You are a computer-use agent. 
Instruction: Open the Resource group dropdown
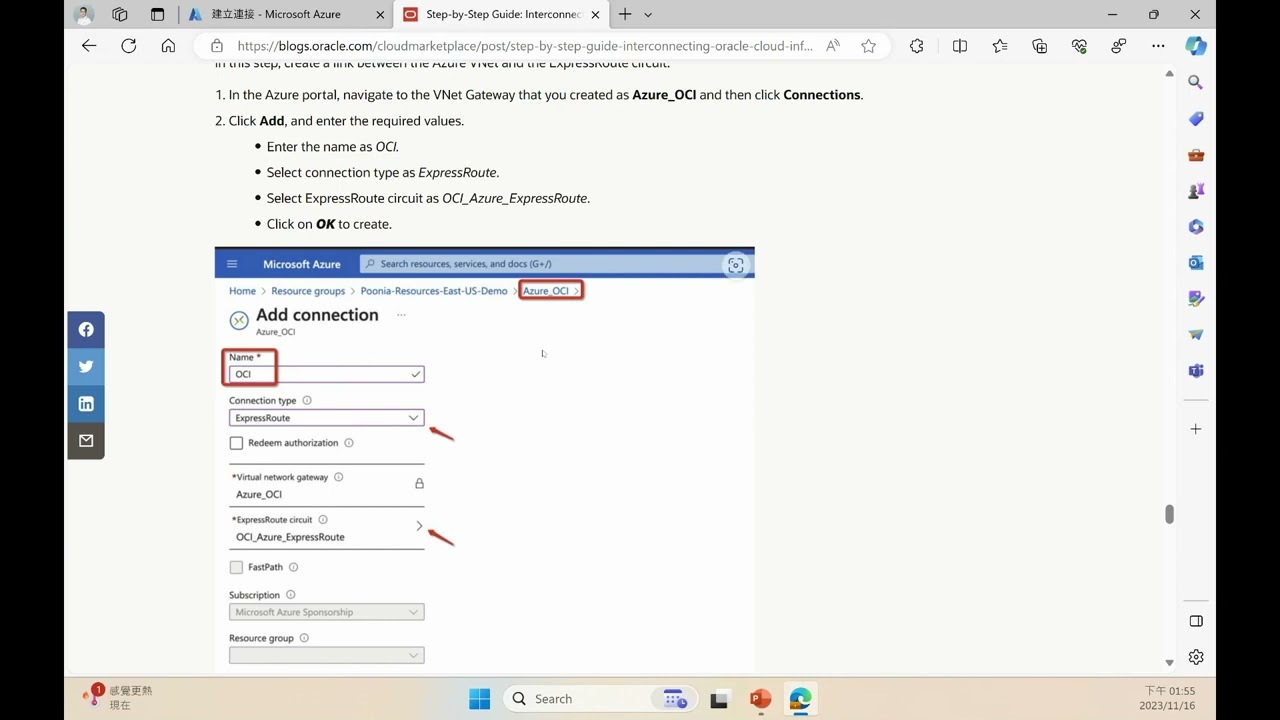(326, 655)
